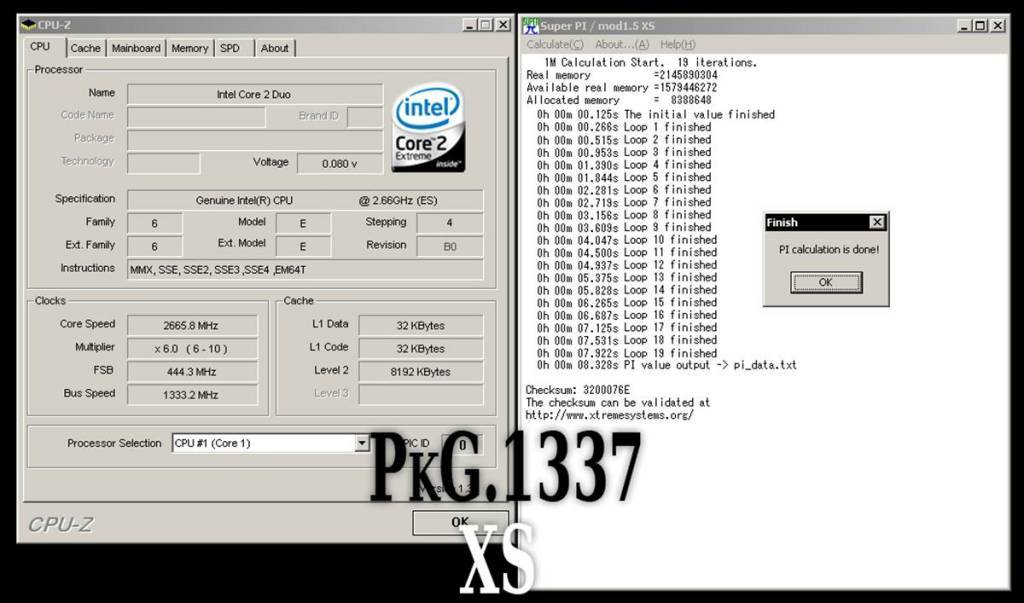Image resolution: width=1024 pixels, height=603 pixels.
Task: Click the 'Loop 1 finished' line
Action: [624, 127]
